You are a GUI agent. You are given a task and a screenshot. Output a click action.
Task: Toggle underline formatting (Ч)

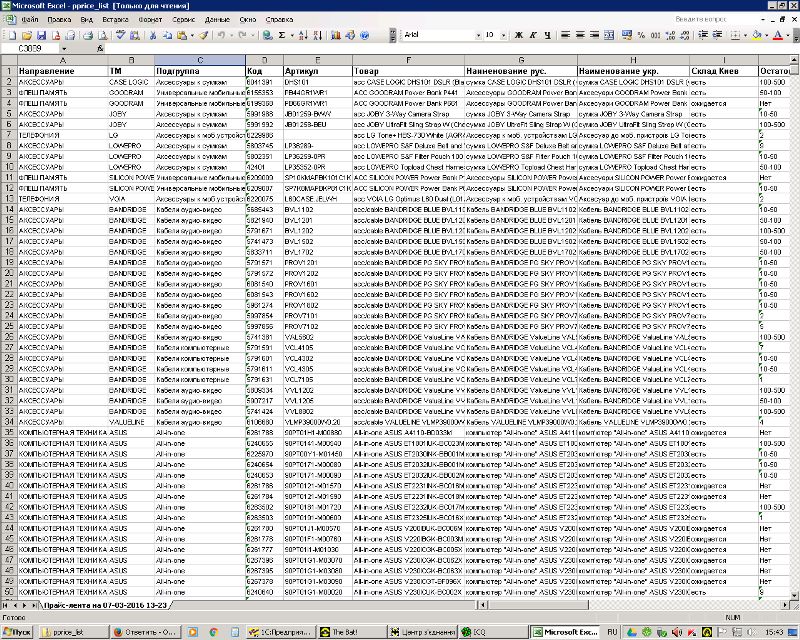tap(547, 35)
